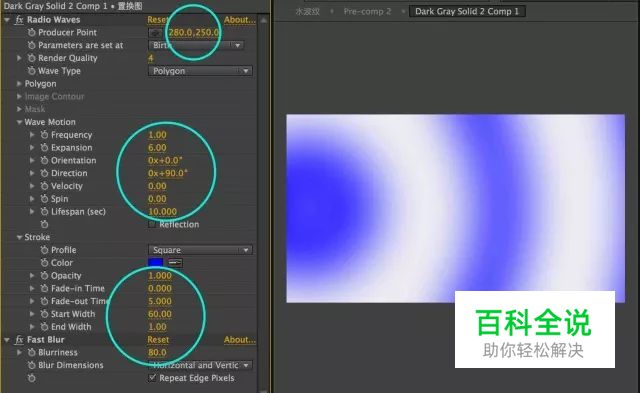Expand the Frequency property

tap(32, 135)
